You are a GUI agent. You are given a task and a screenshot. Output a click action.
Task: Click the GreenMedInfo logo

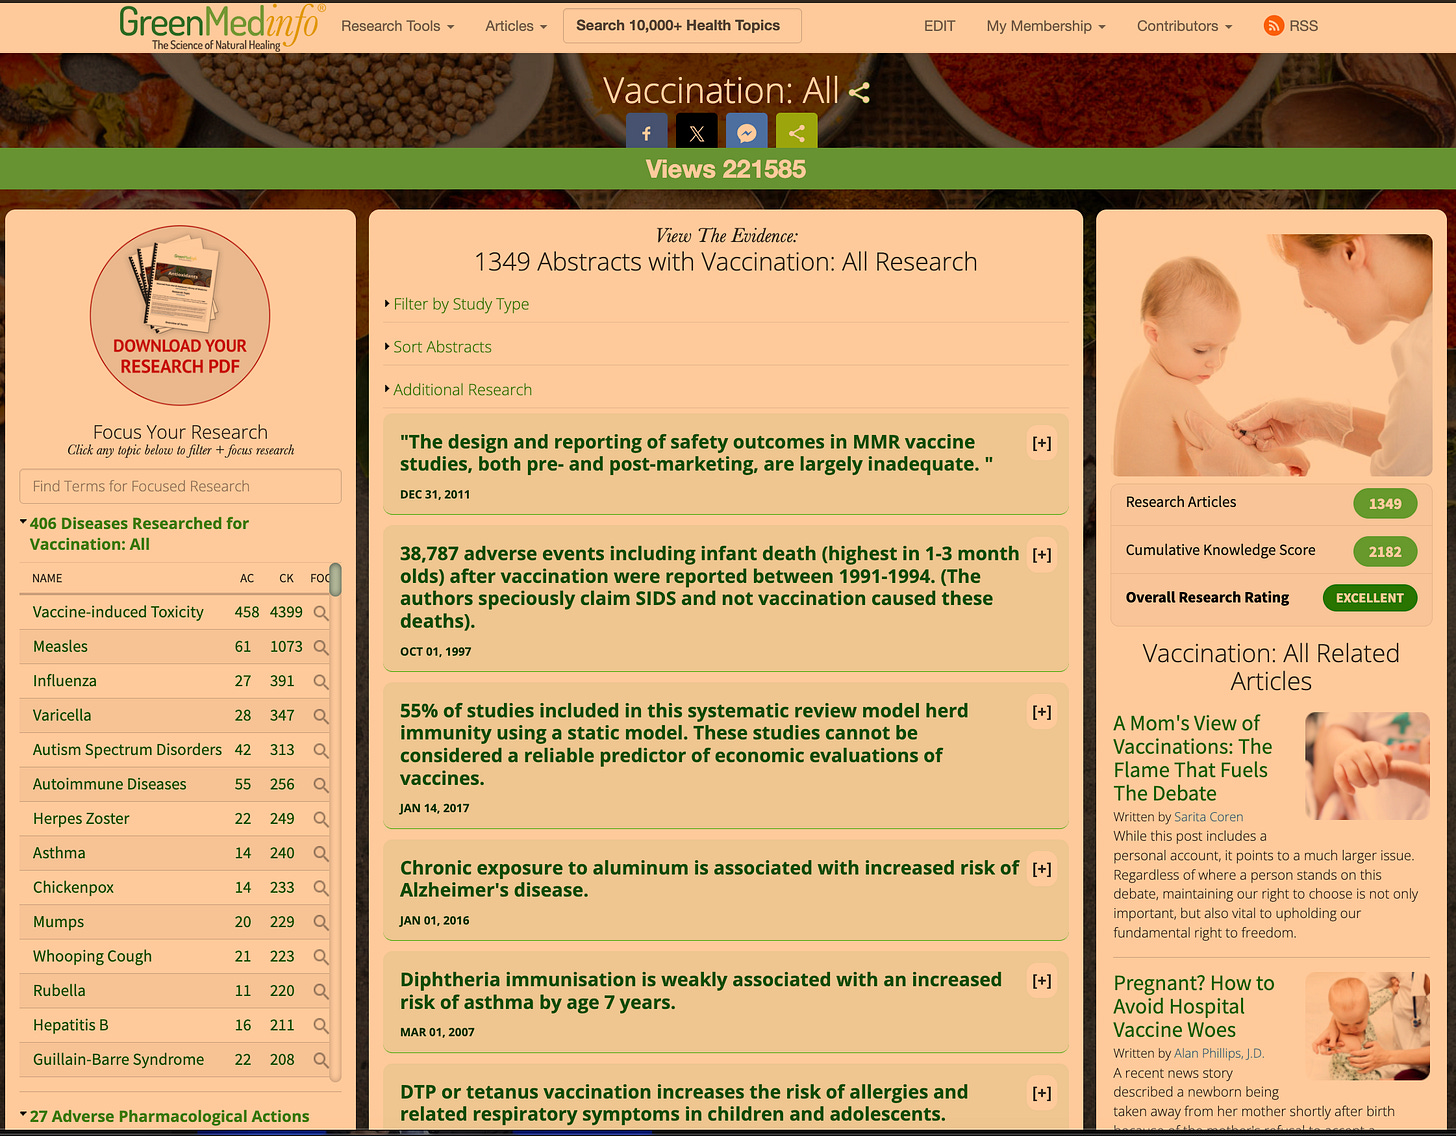pos(221,27)
